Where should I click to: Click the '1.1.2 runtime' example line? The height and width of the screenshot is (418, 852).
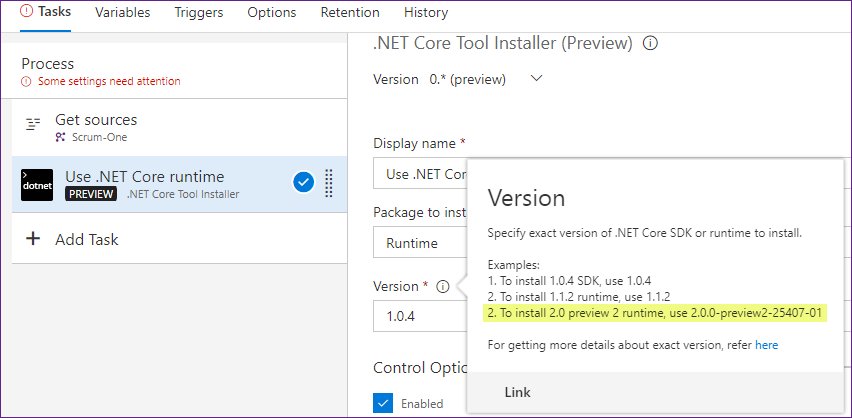(x=579, y=297)
